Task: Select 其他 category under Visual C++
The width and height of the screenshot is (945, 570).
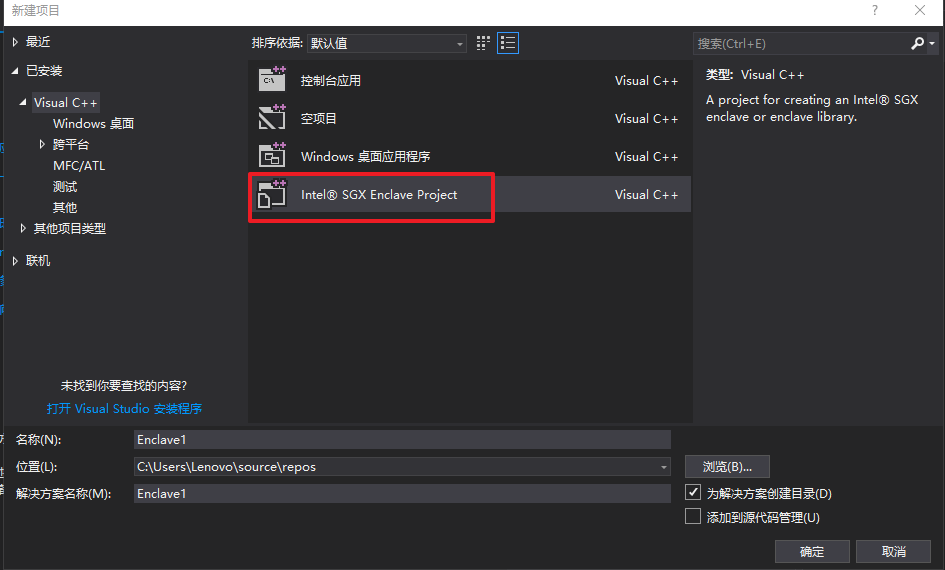Action: [65, 208]
